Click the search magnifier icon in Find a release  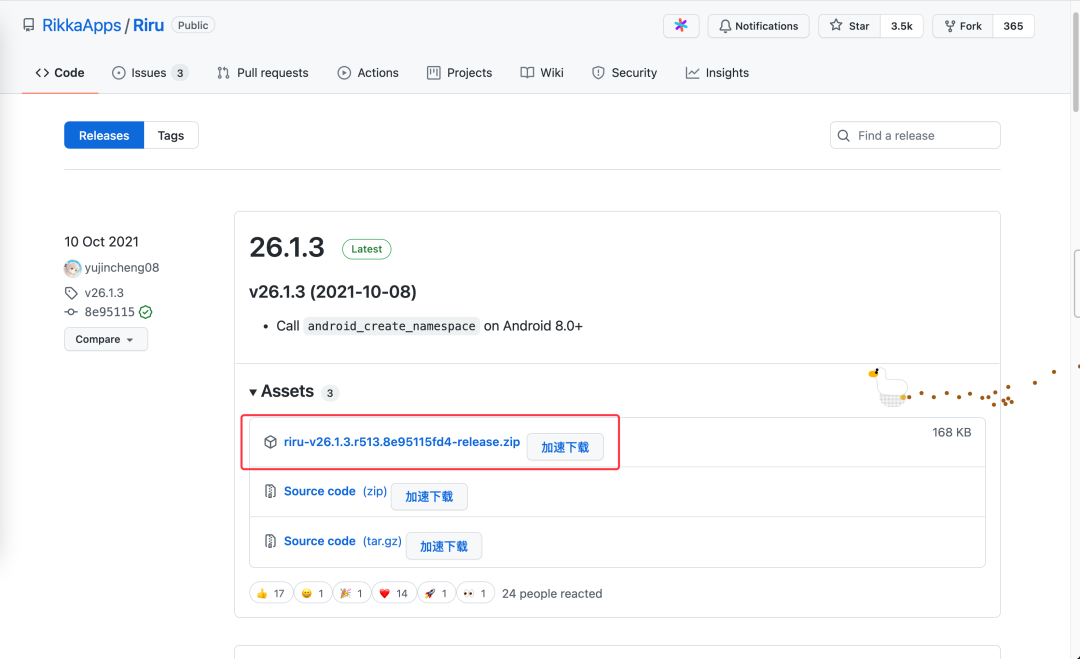pyautogui.click(x=844, y=136)
